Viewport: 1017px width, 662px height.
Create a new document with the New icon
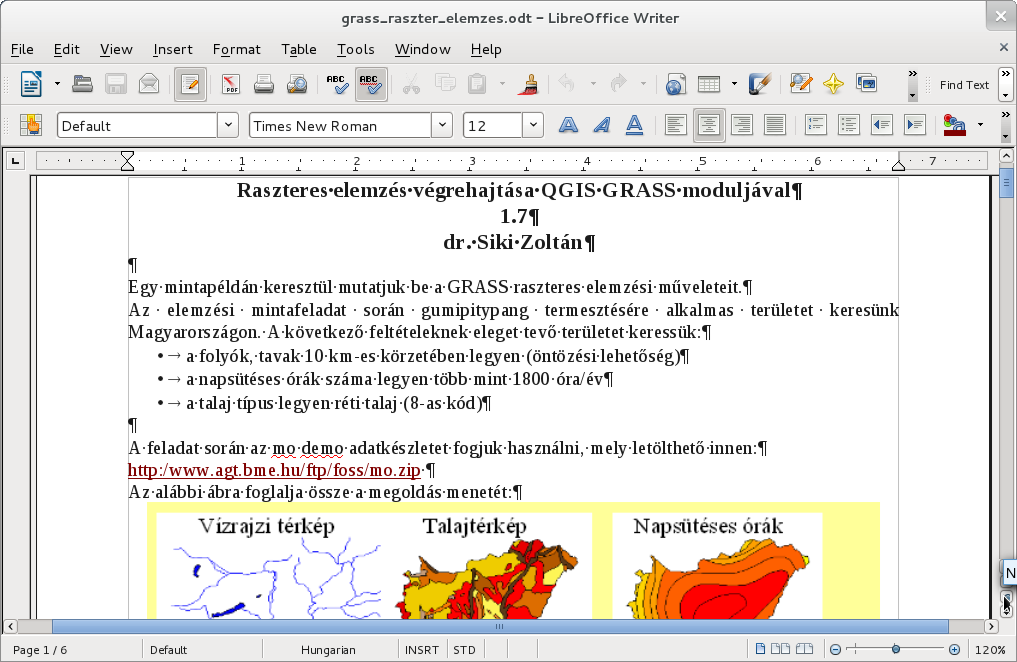click(x=31, y=84)
